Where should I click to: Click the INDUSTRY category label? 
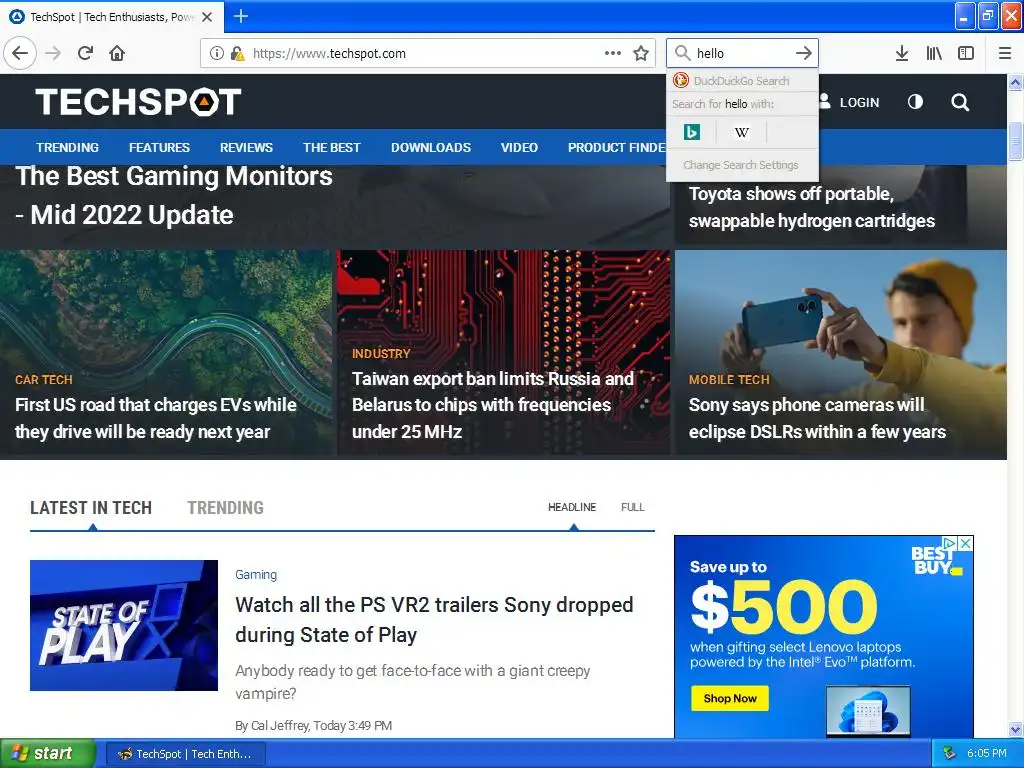click(x=381, y=353)
